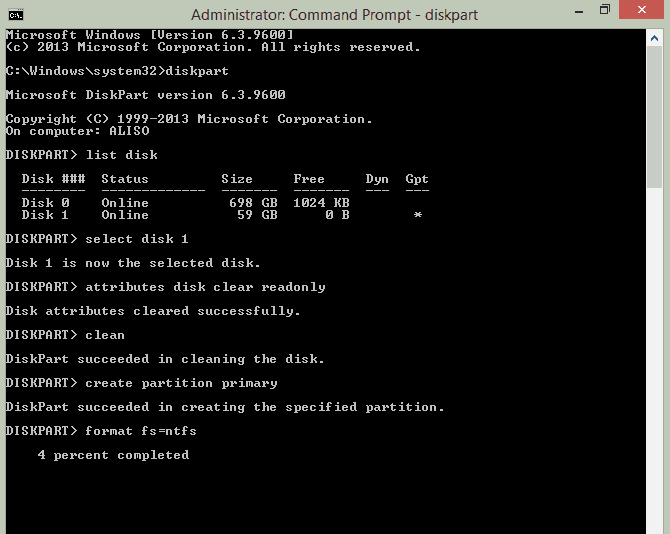The image size is (670, 534).
Task: Click the Gpt asterisk for Disk 1
Action: click(x=418, y=214)
